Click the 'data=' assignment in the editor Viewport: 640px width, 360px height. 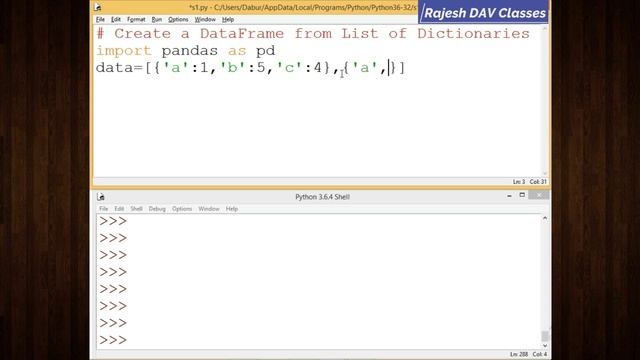tap(120, 67)
